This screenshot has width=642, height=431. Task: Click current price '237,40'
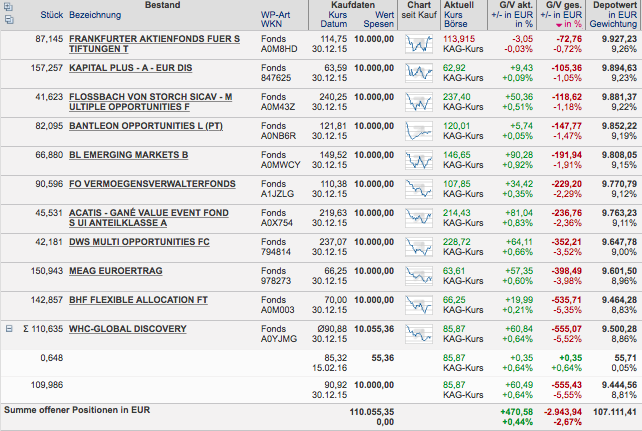tap(457, 97)
